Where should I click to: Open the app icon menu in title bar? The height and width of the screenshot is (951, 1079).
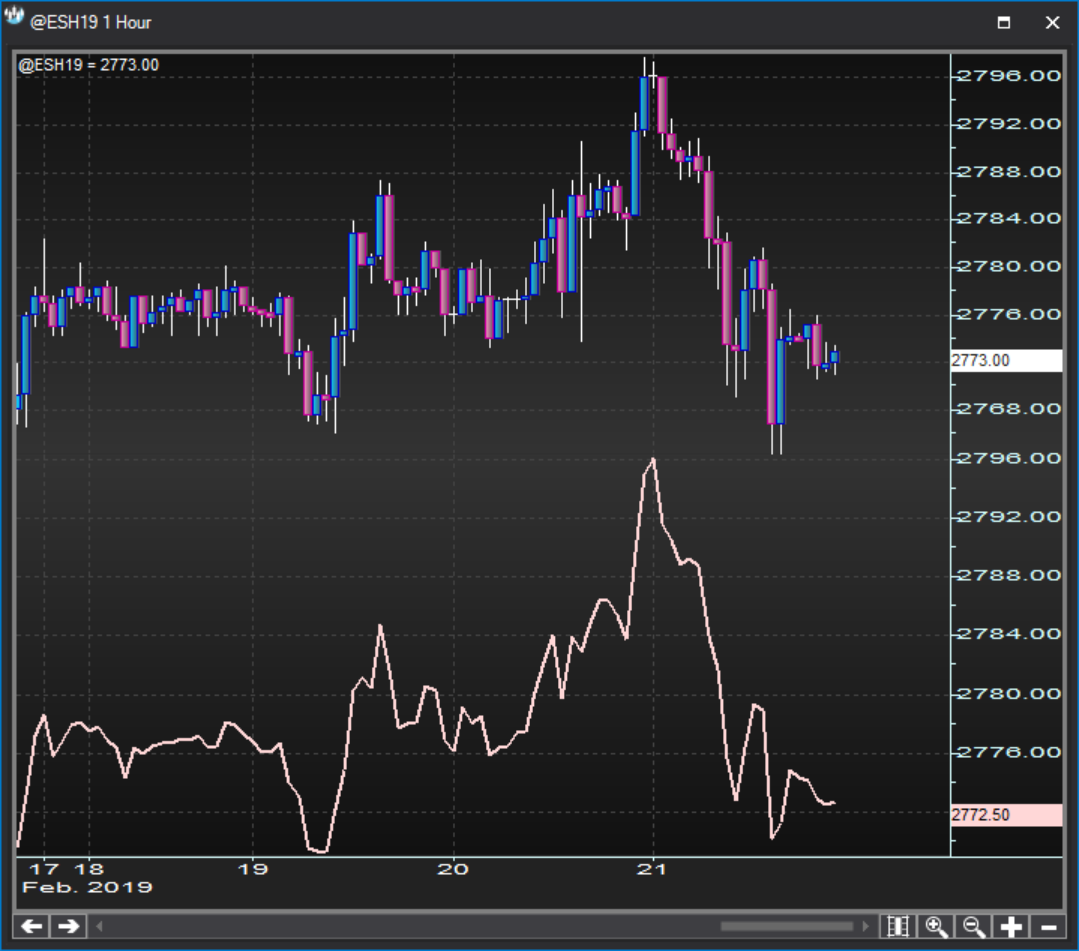14,17
